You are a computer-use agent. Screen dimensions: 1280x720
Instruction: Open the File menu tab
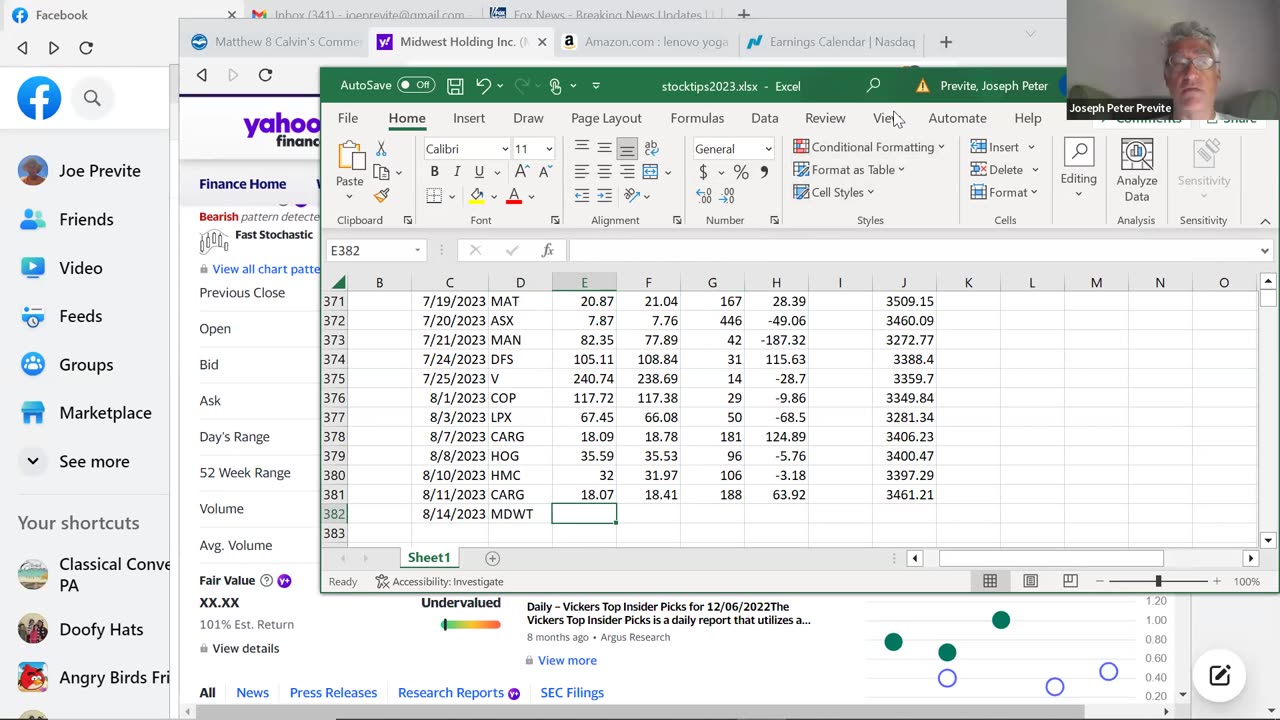(348, 118)
